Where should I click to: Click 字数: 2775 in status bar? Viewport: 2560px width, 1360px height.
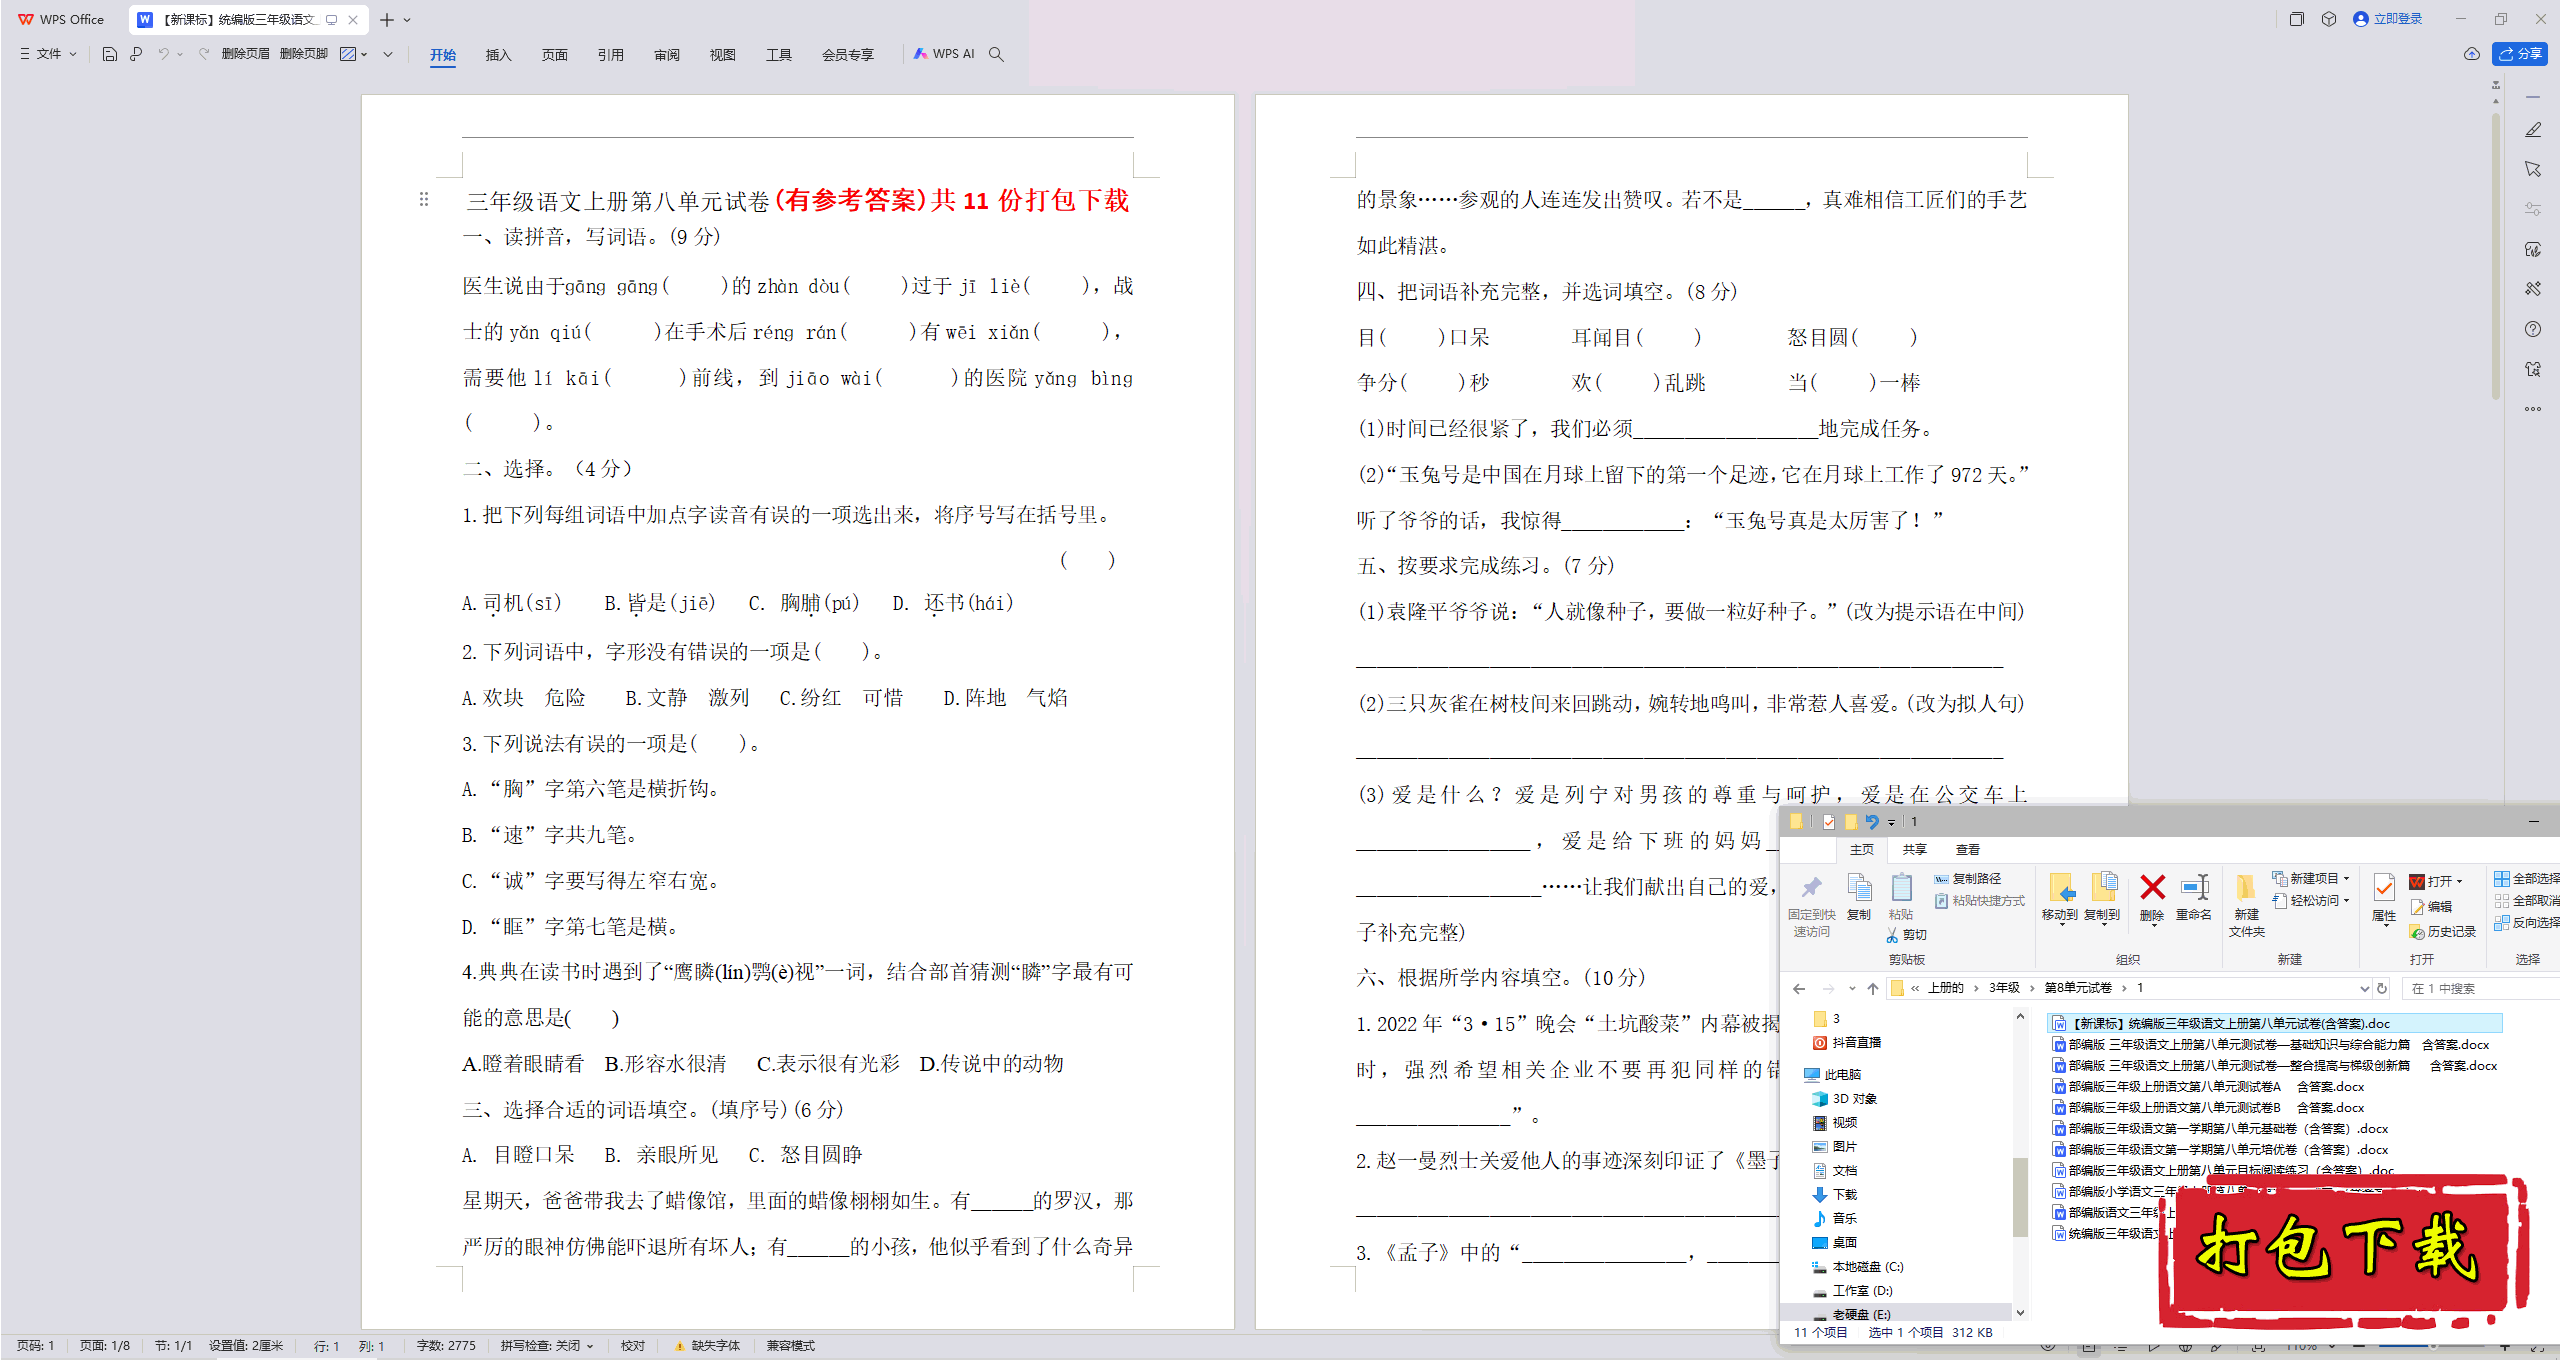tap(446, 1346)
